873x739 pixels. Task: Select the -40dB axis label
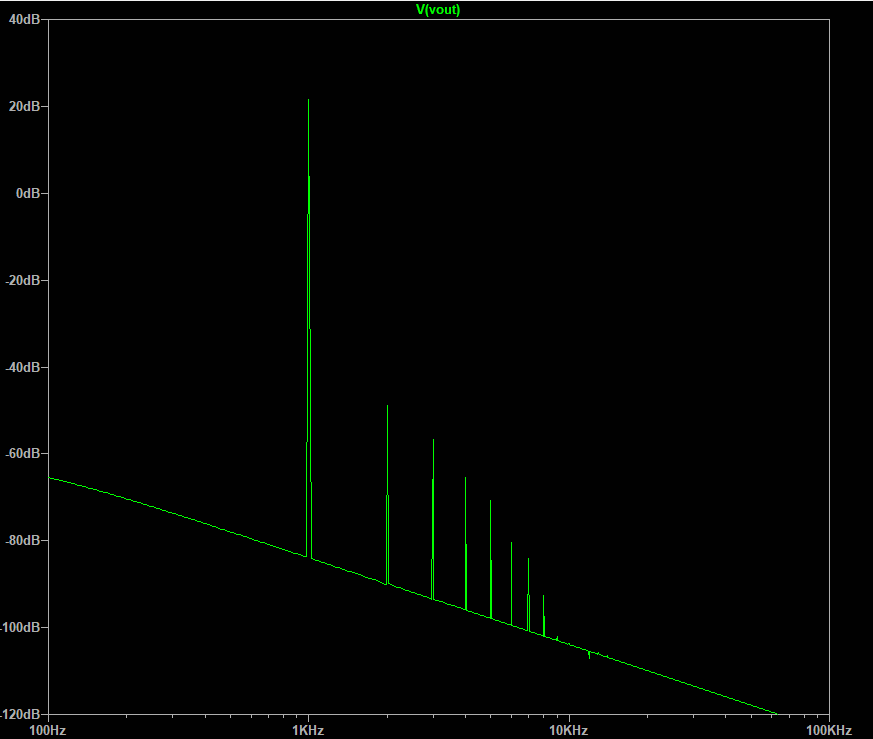pos(23,367)
